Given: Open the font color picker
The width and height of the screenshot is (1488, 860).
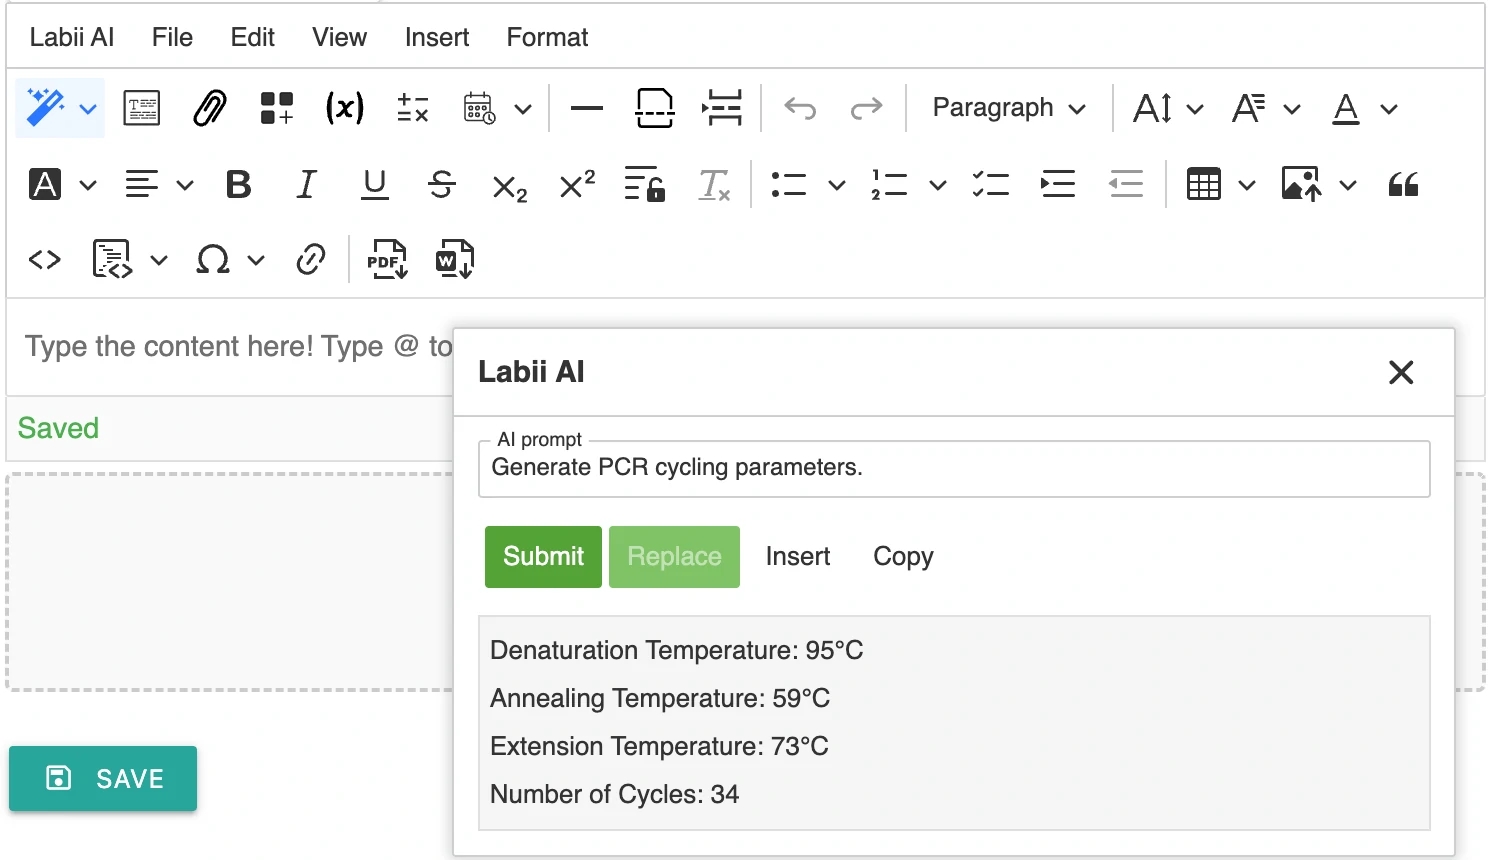Looking at the screenshot, I should (1347, 108).
